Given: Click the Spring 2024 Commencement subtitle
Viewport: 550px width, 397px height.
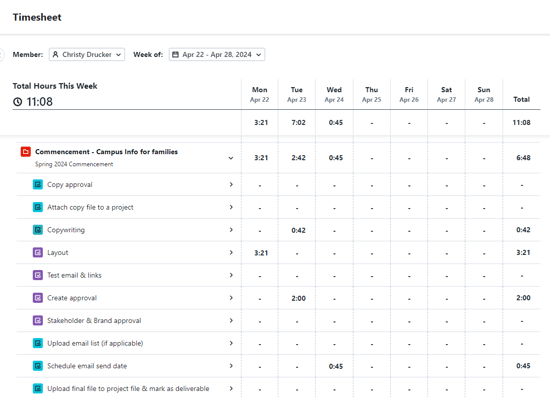Looking at the screenshot, I should pyautogui.click(x=74, y=164).
